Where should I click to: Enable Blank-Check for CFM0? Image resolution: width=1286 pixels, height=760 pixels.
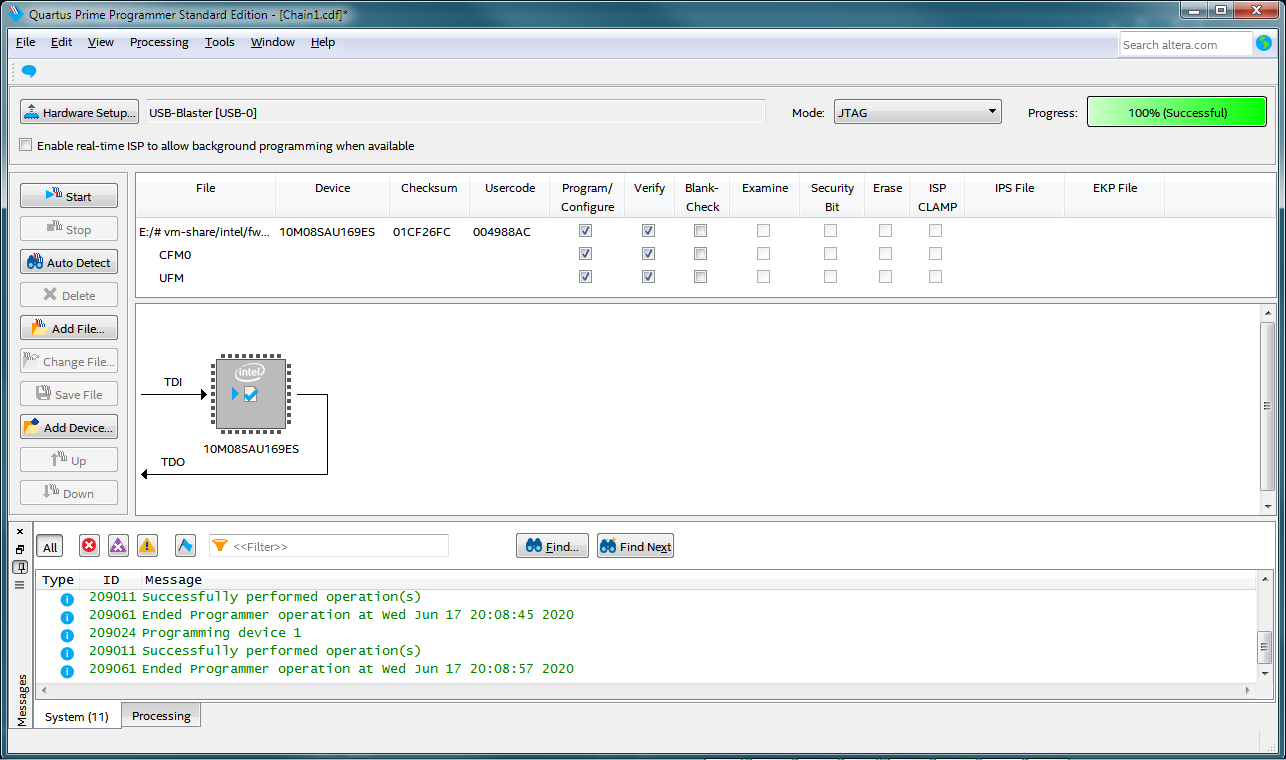pyautogui.click(x=701, y=253)
